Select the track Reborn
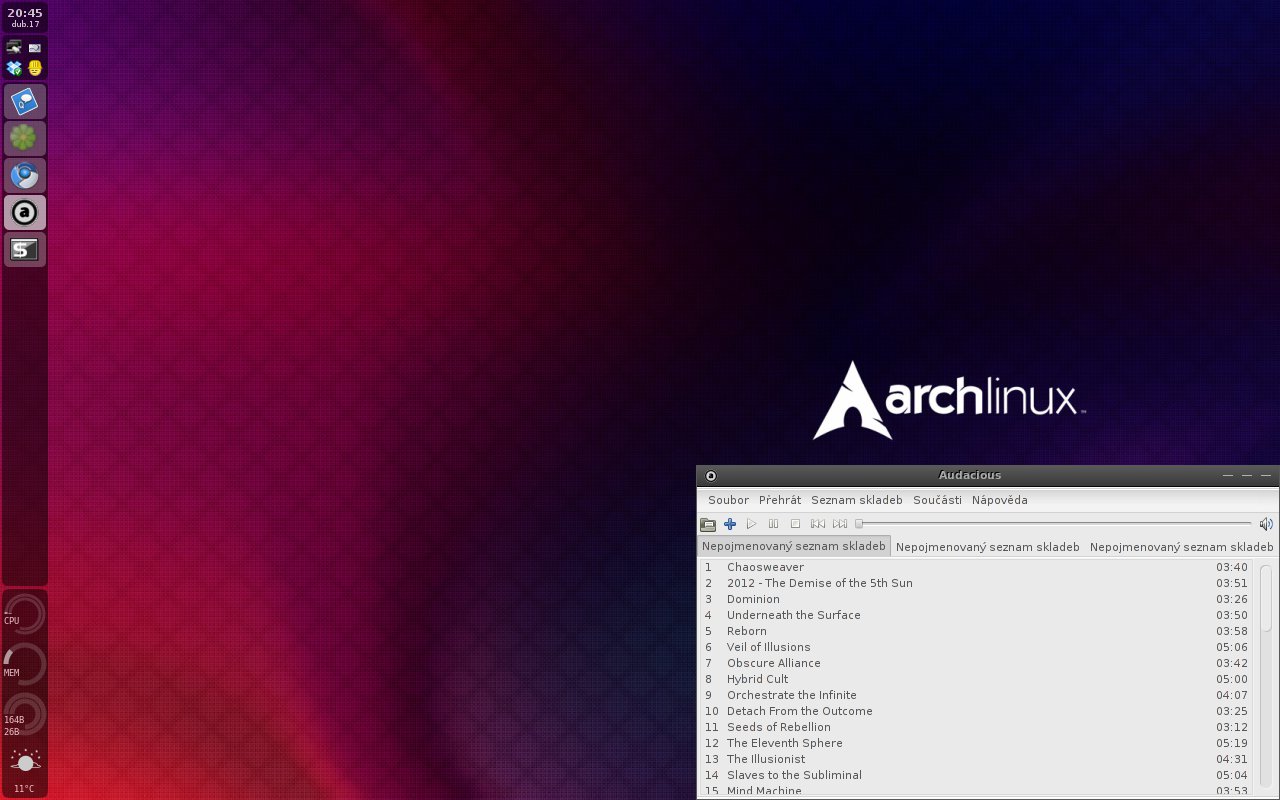Image resolution: width=1280 pixels, height=800 pixels. click(976, 631)
